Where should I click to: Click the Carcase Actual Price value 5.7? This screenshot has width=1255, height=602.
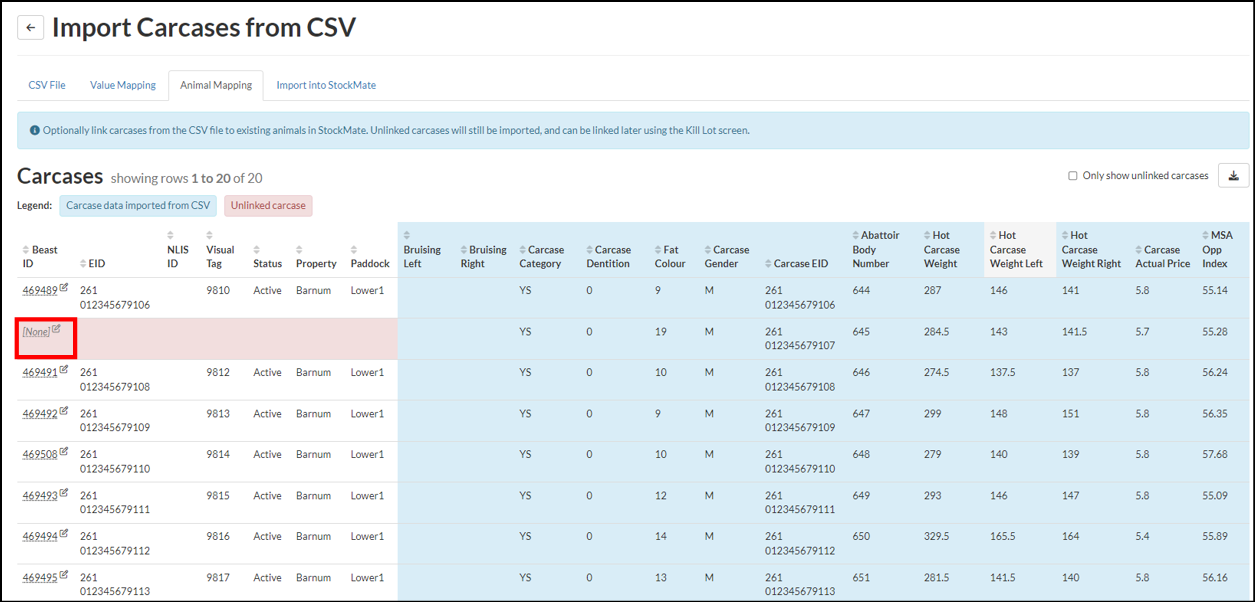[x=1143, y=332]
